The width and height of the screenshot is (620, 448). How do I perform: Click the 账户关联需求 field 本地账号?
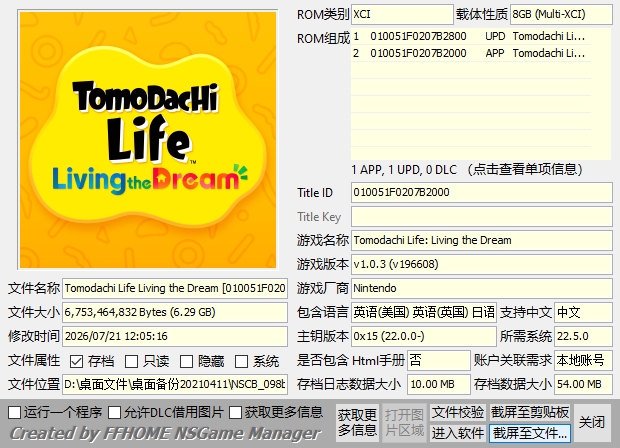[x=583, y=360]
